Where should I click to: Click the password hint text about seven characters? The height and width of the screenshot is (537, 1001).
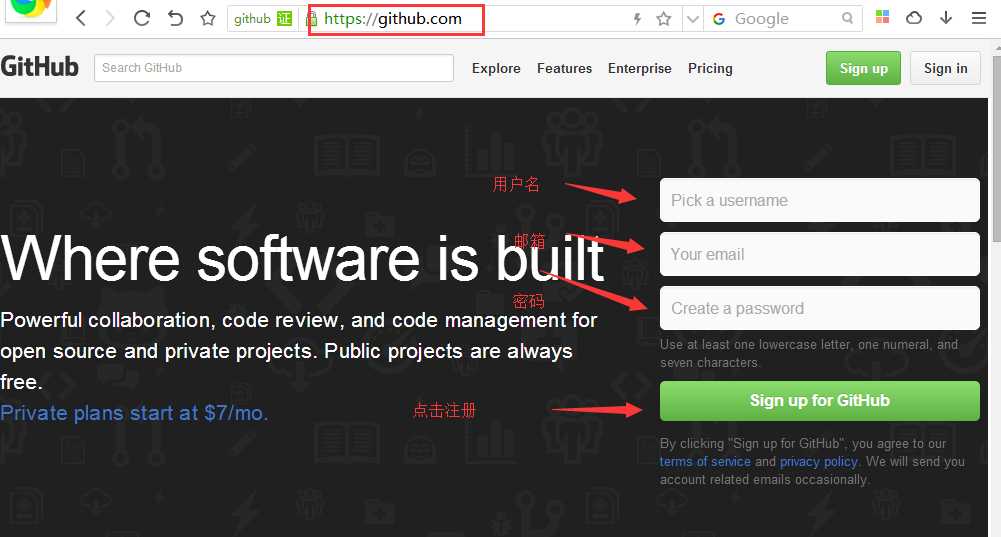(809, 354)
